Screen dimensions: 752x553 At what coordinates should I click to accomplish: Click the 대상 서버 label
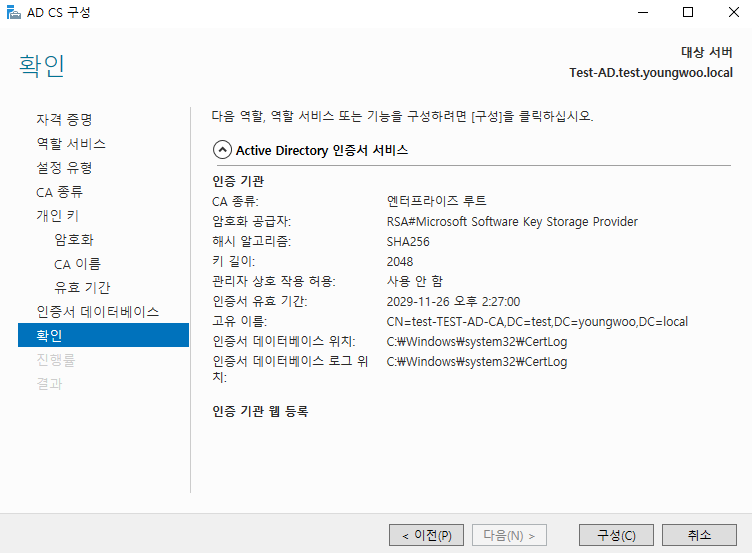pos(707,52)
